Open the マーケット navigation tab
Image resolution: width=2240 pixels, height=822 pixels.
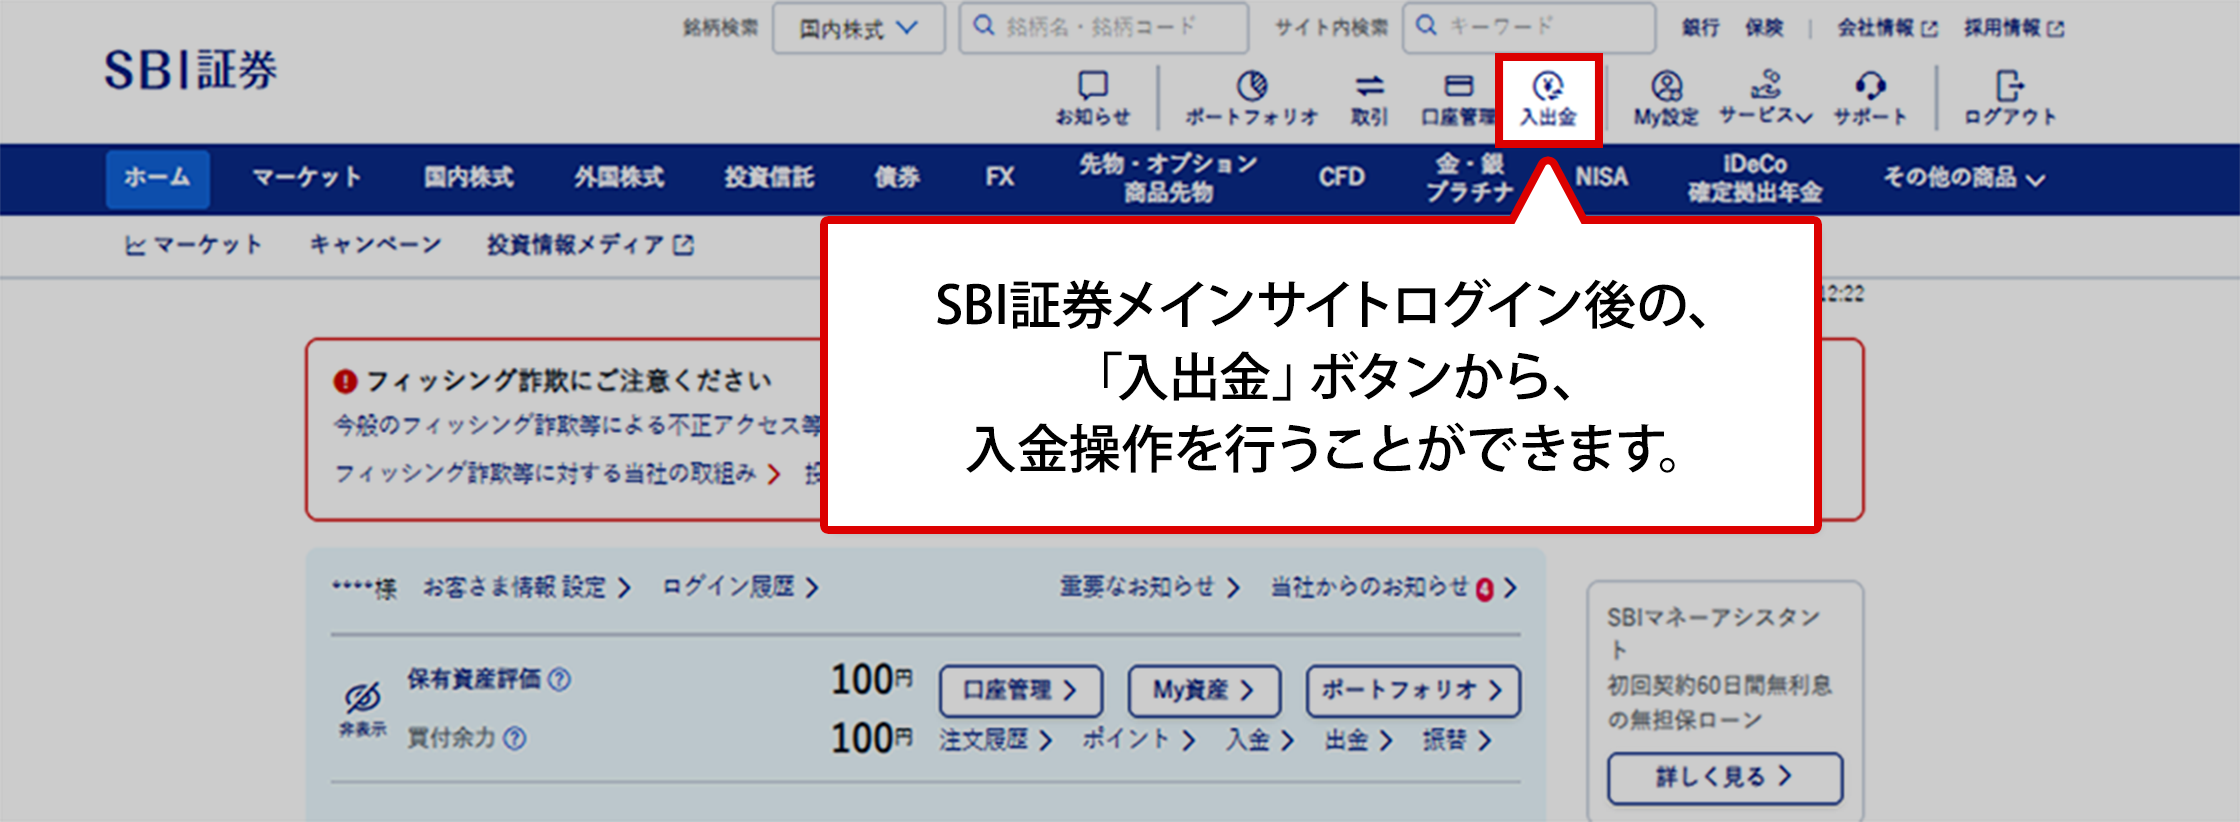tap(306, 178)
